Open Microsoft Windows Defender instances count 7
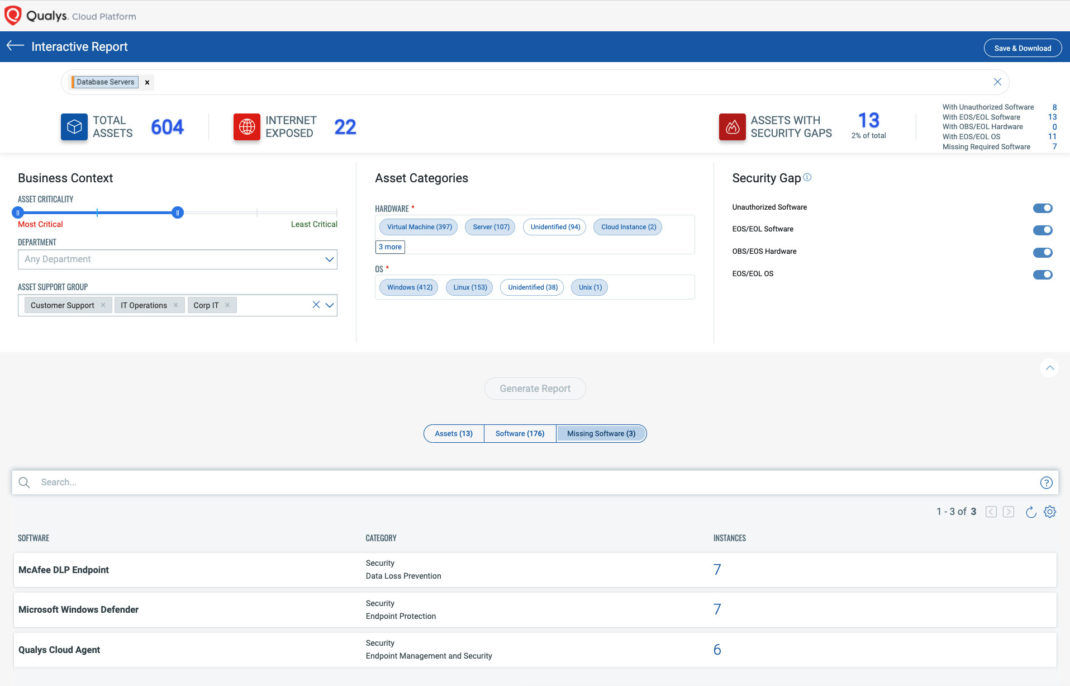Screen dimensions: 1070x686 717,610
